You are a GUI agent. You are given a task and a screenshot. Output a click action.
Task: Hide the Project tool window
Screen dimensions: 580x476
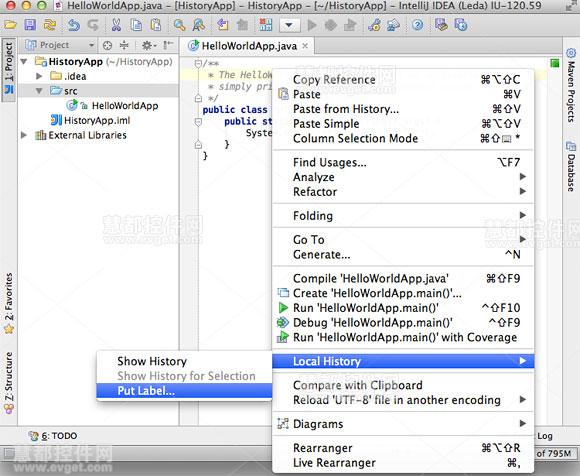[x=168, y=45]
